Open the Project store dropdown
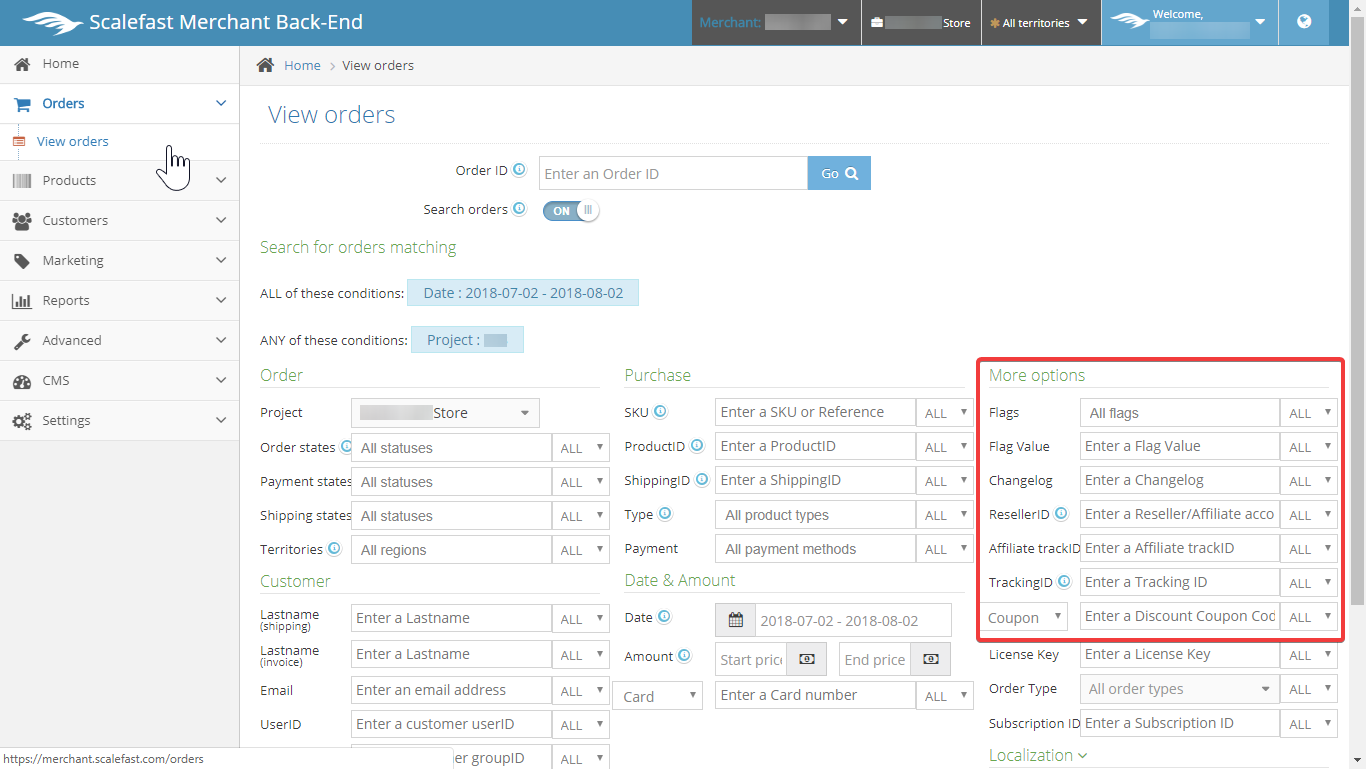1366x769 pixels. click(x=445, y=413)
